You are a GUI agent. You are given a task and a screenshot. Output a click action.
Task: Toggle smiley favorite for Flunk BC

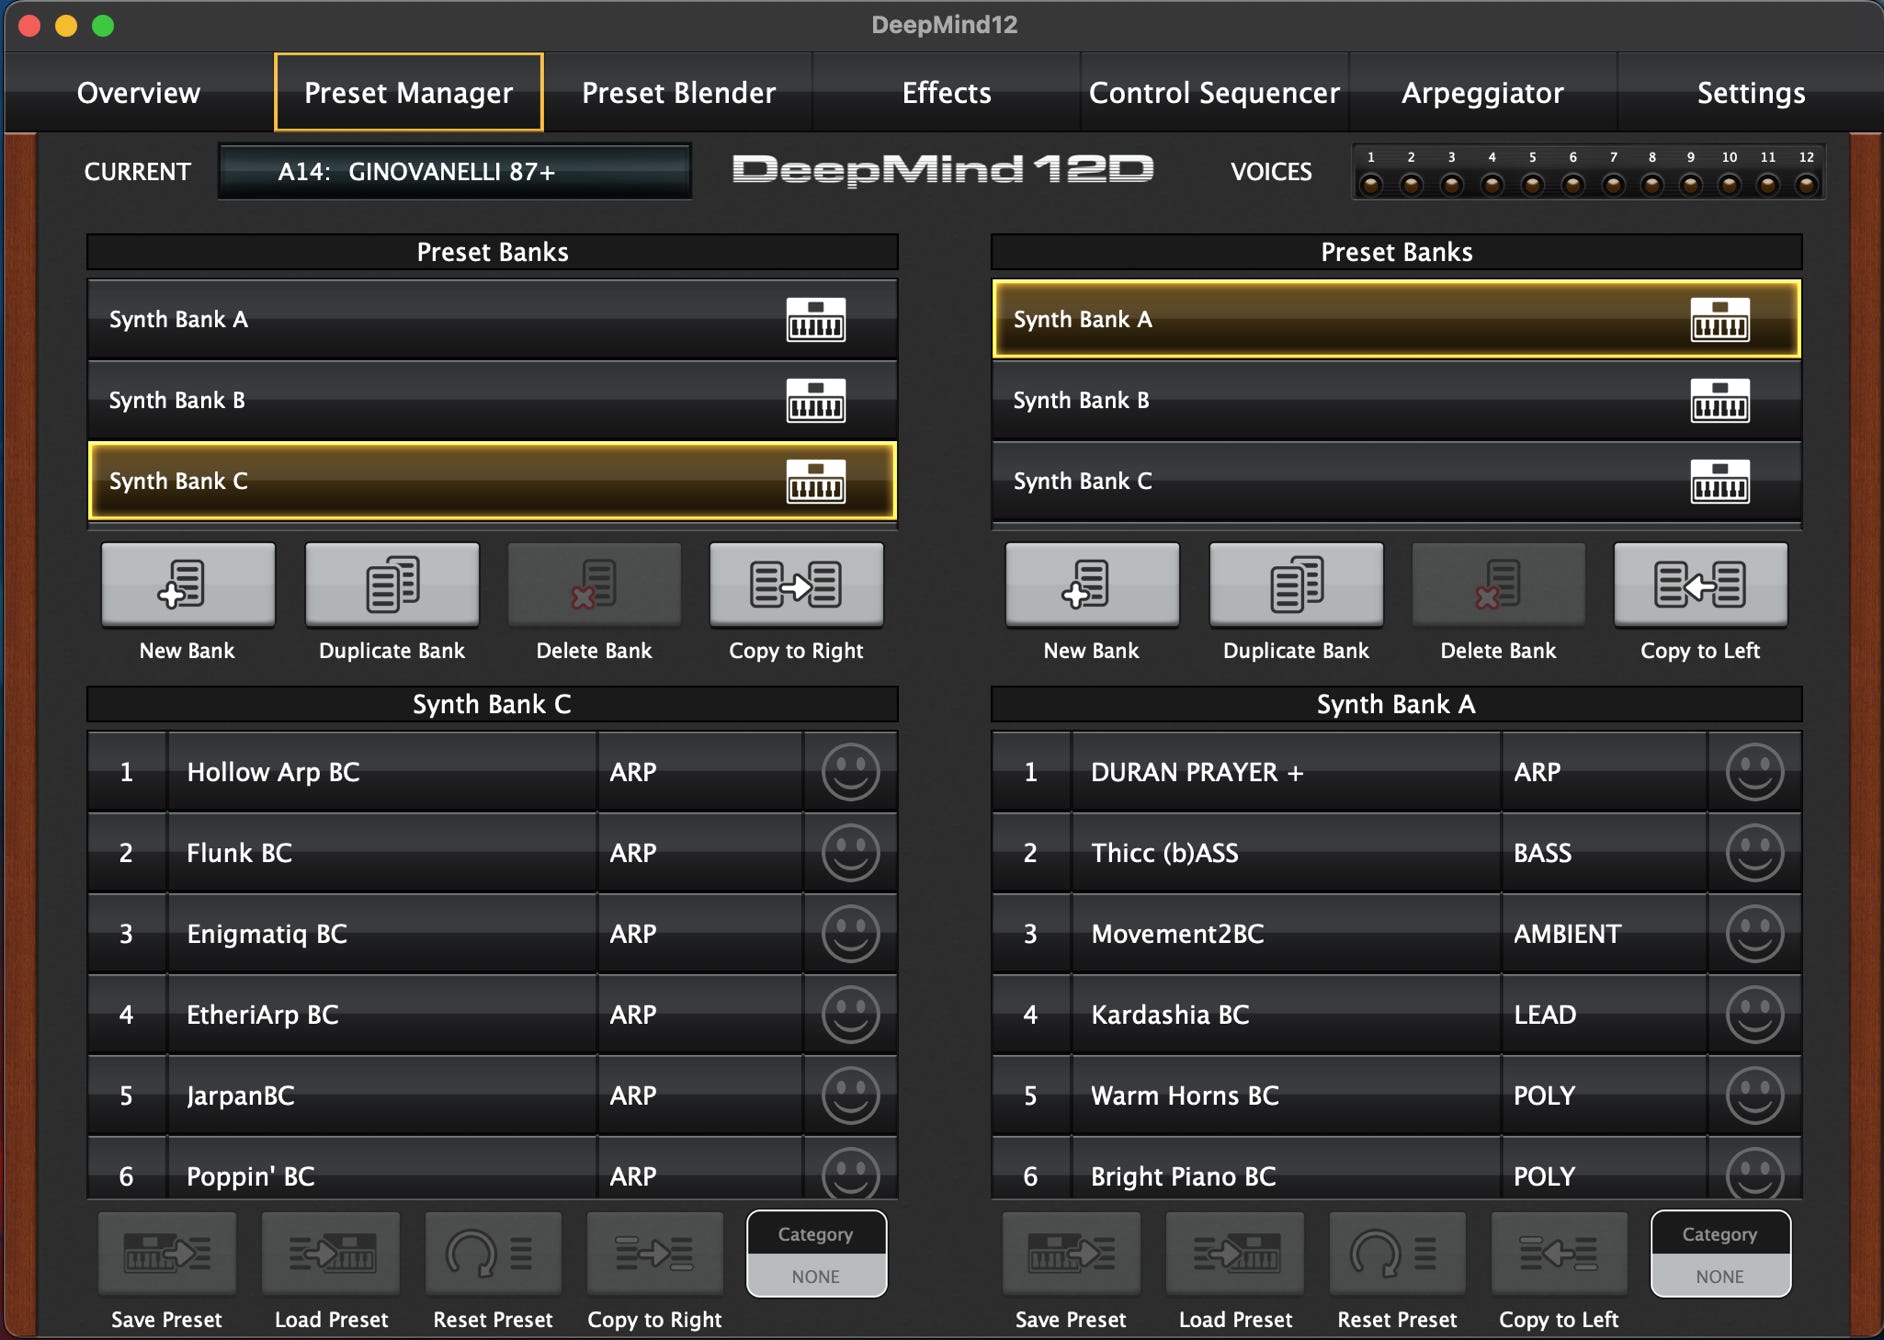pos(850,853)
